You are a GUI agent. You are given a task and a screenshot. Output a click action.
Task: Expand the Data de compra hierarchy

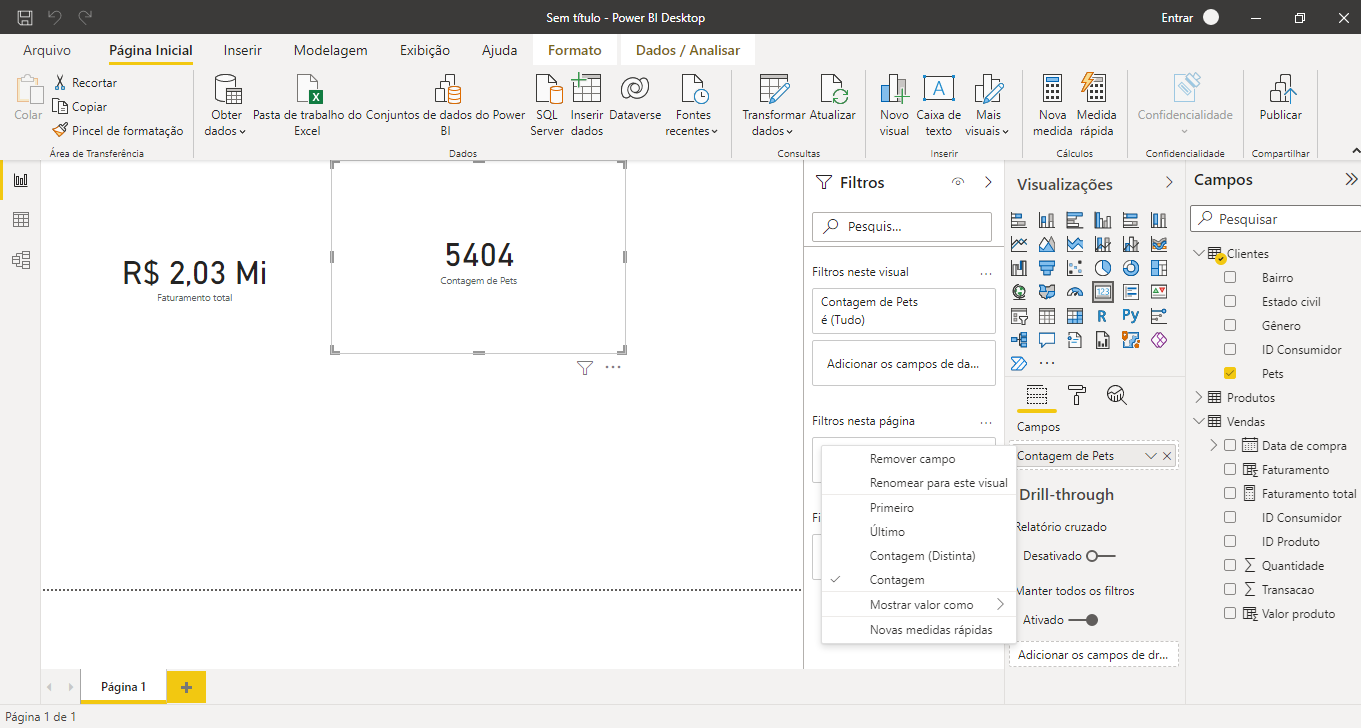(x=1214, y=445)
